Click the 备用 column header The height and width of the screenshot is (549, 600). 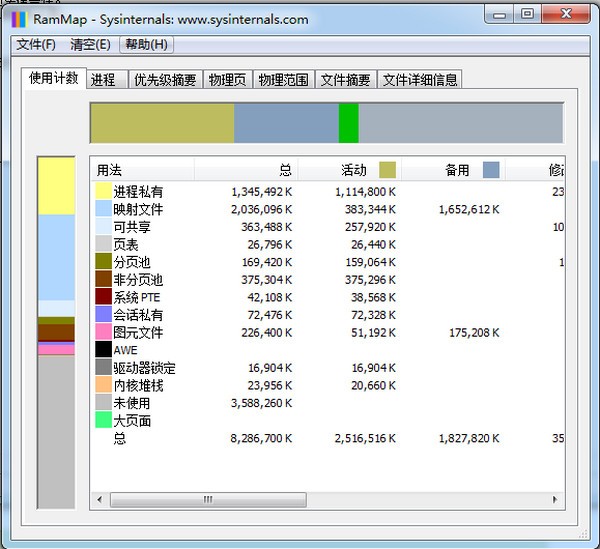pyautogui.click(x=455, y=170)
